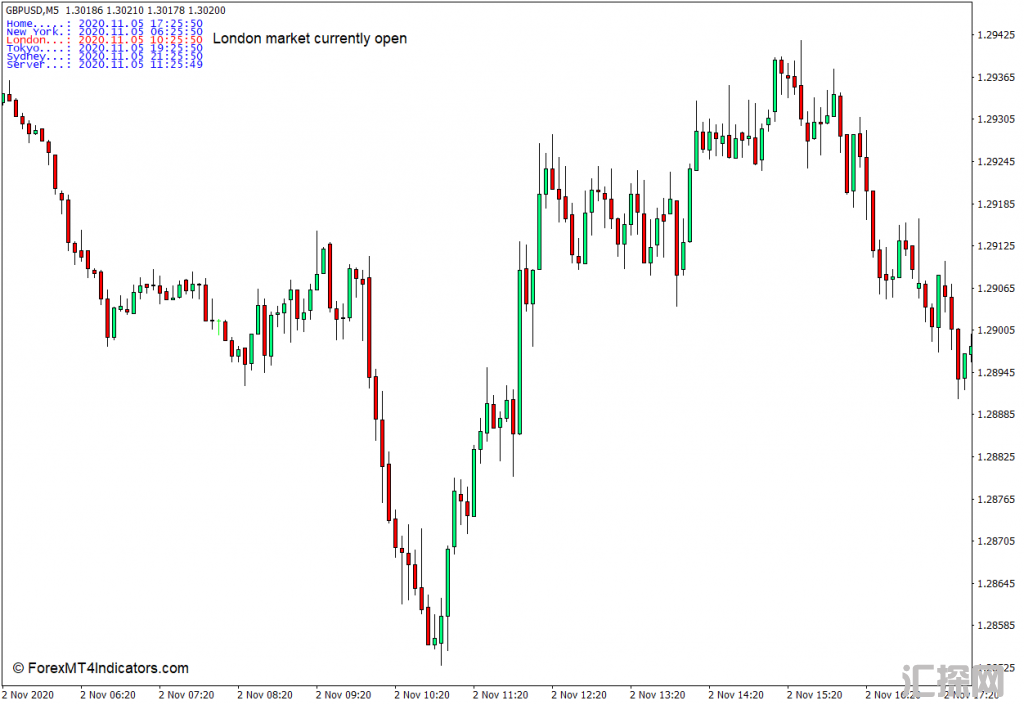Image resolution: width=1024 pixels, height=705 pixels.
Task: Select the 1.28585 price axis label
Action: 996,626
